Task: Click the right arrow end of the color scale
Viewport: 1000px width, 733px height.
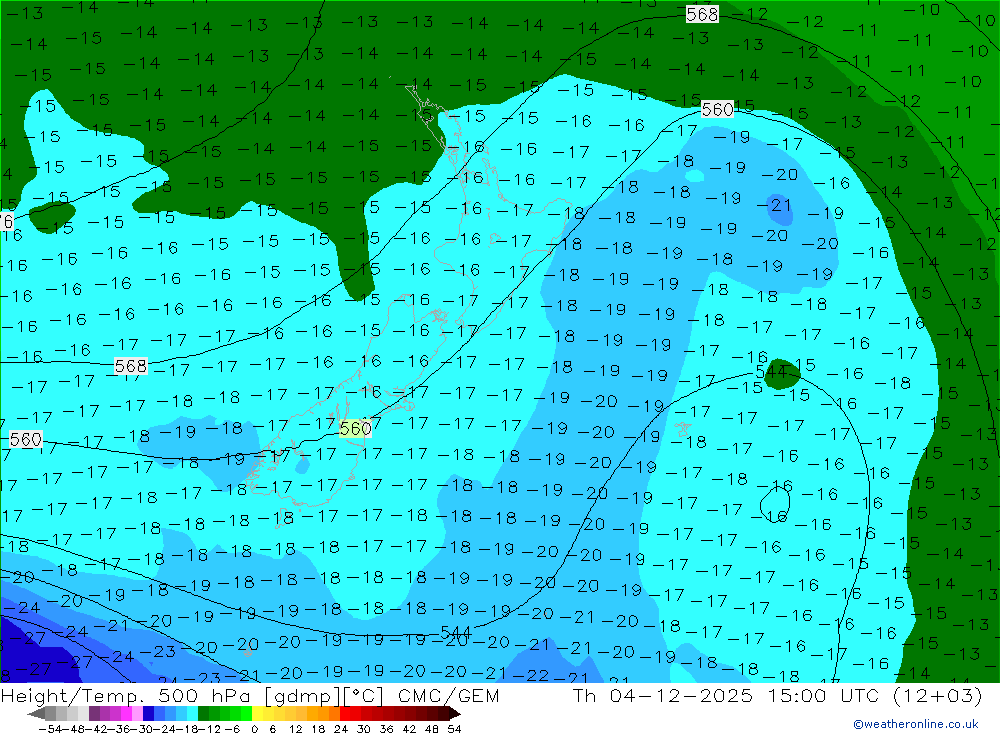Action: tap(454, 713)
